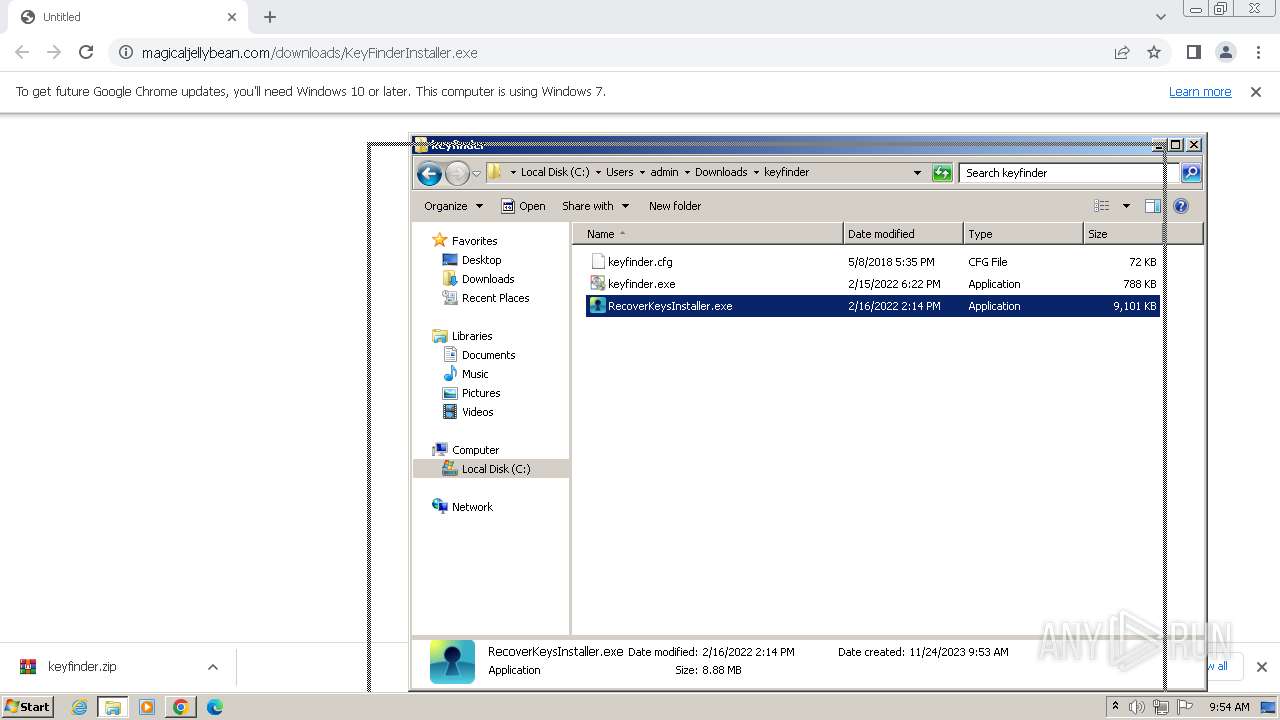
Task: Toggle the preview pane button
Action: tap(1153, 206)
